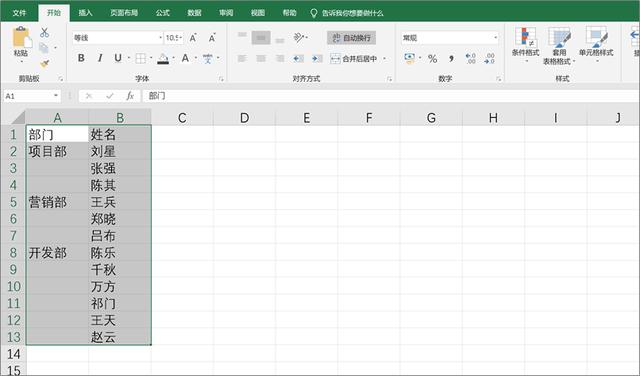The image size is (640, 376).
Task: Increase font size with larger A
Action: (x=193, y=38)
